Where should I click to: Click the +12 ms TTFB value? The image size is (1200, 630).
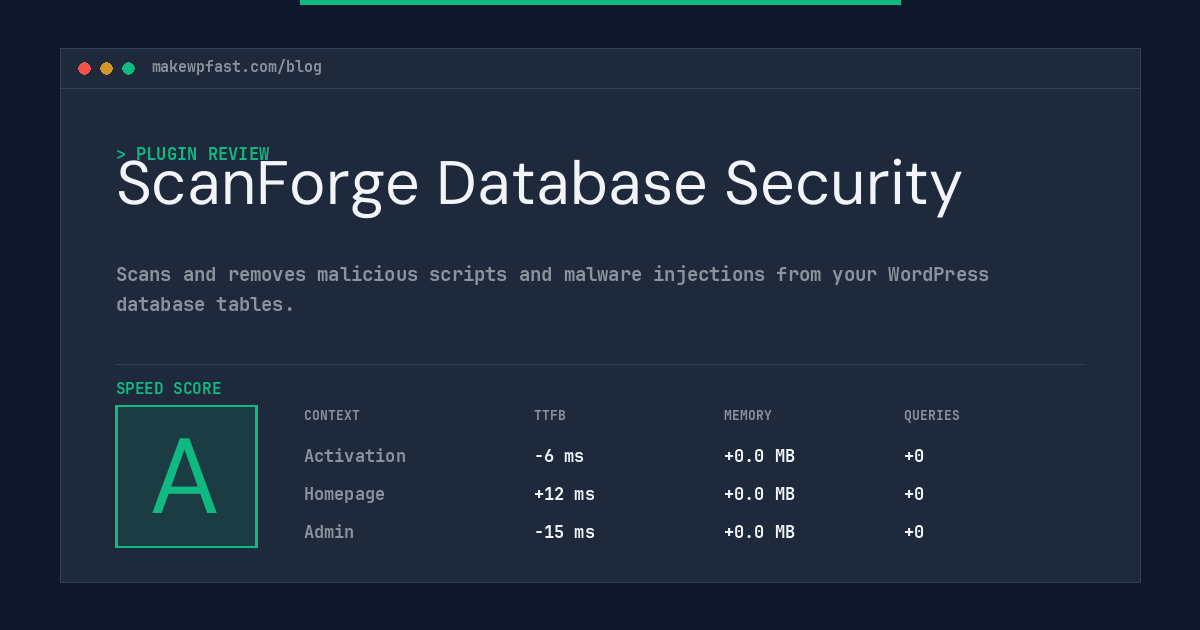point(564,494)
